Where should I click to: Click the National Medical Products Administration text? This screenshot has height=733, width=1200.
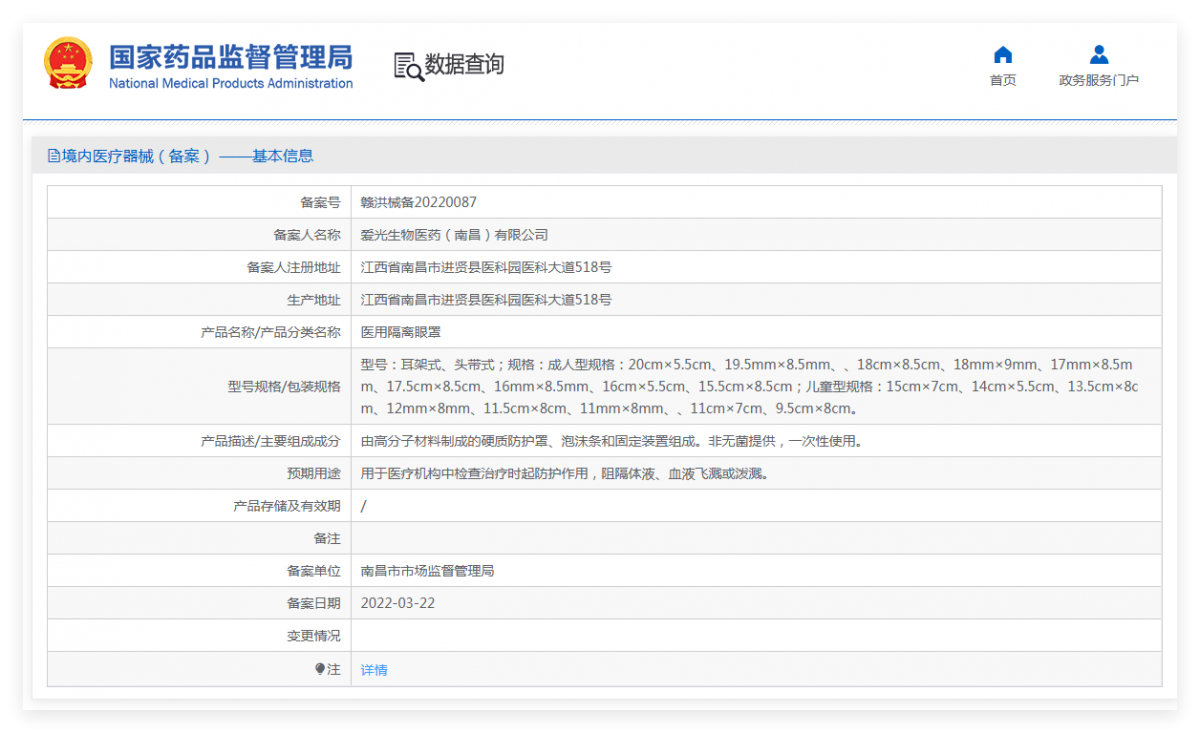[230, 84]
